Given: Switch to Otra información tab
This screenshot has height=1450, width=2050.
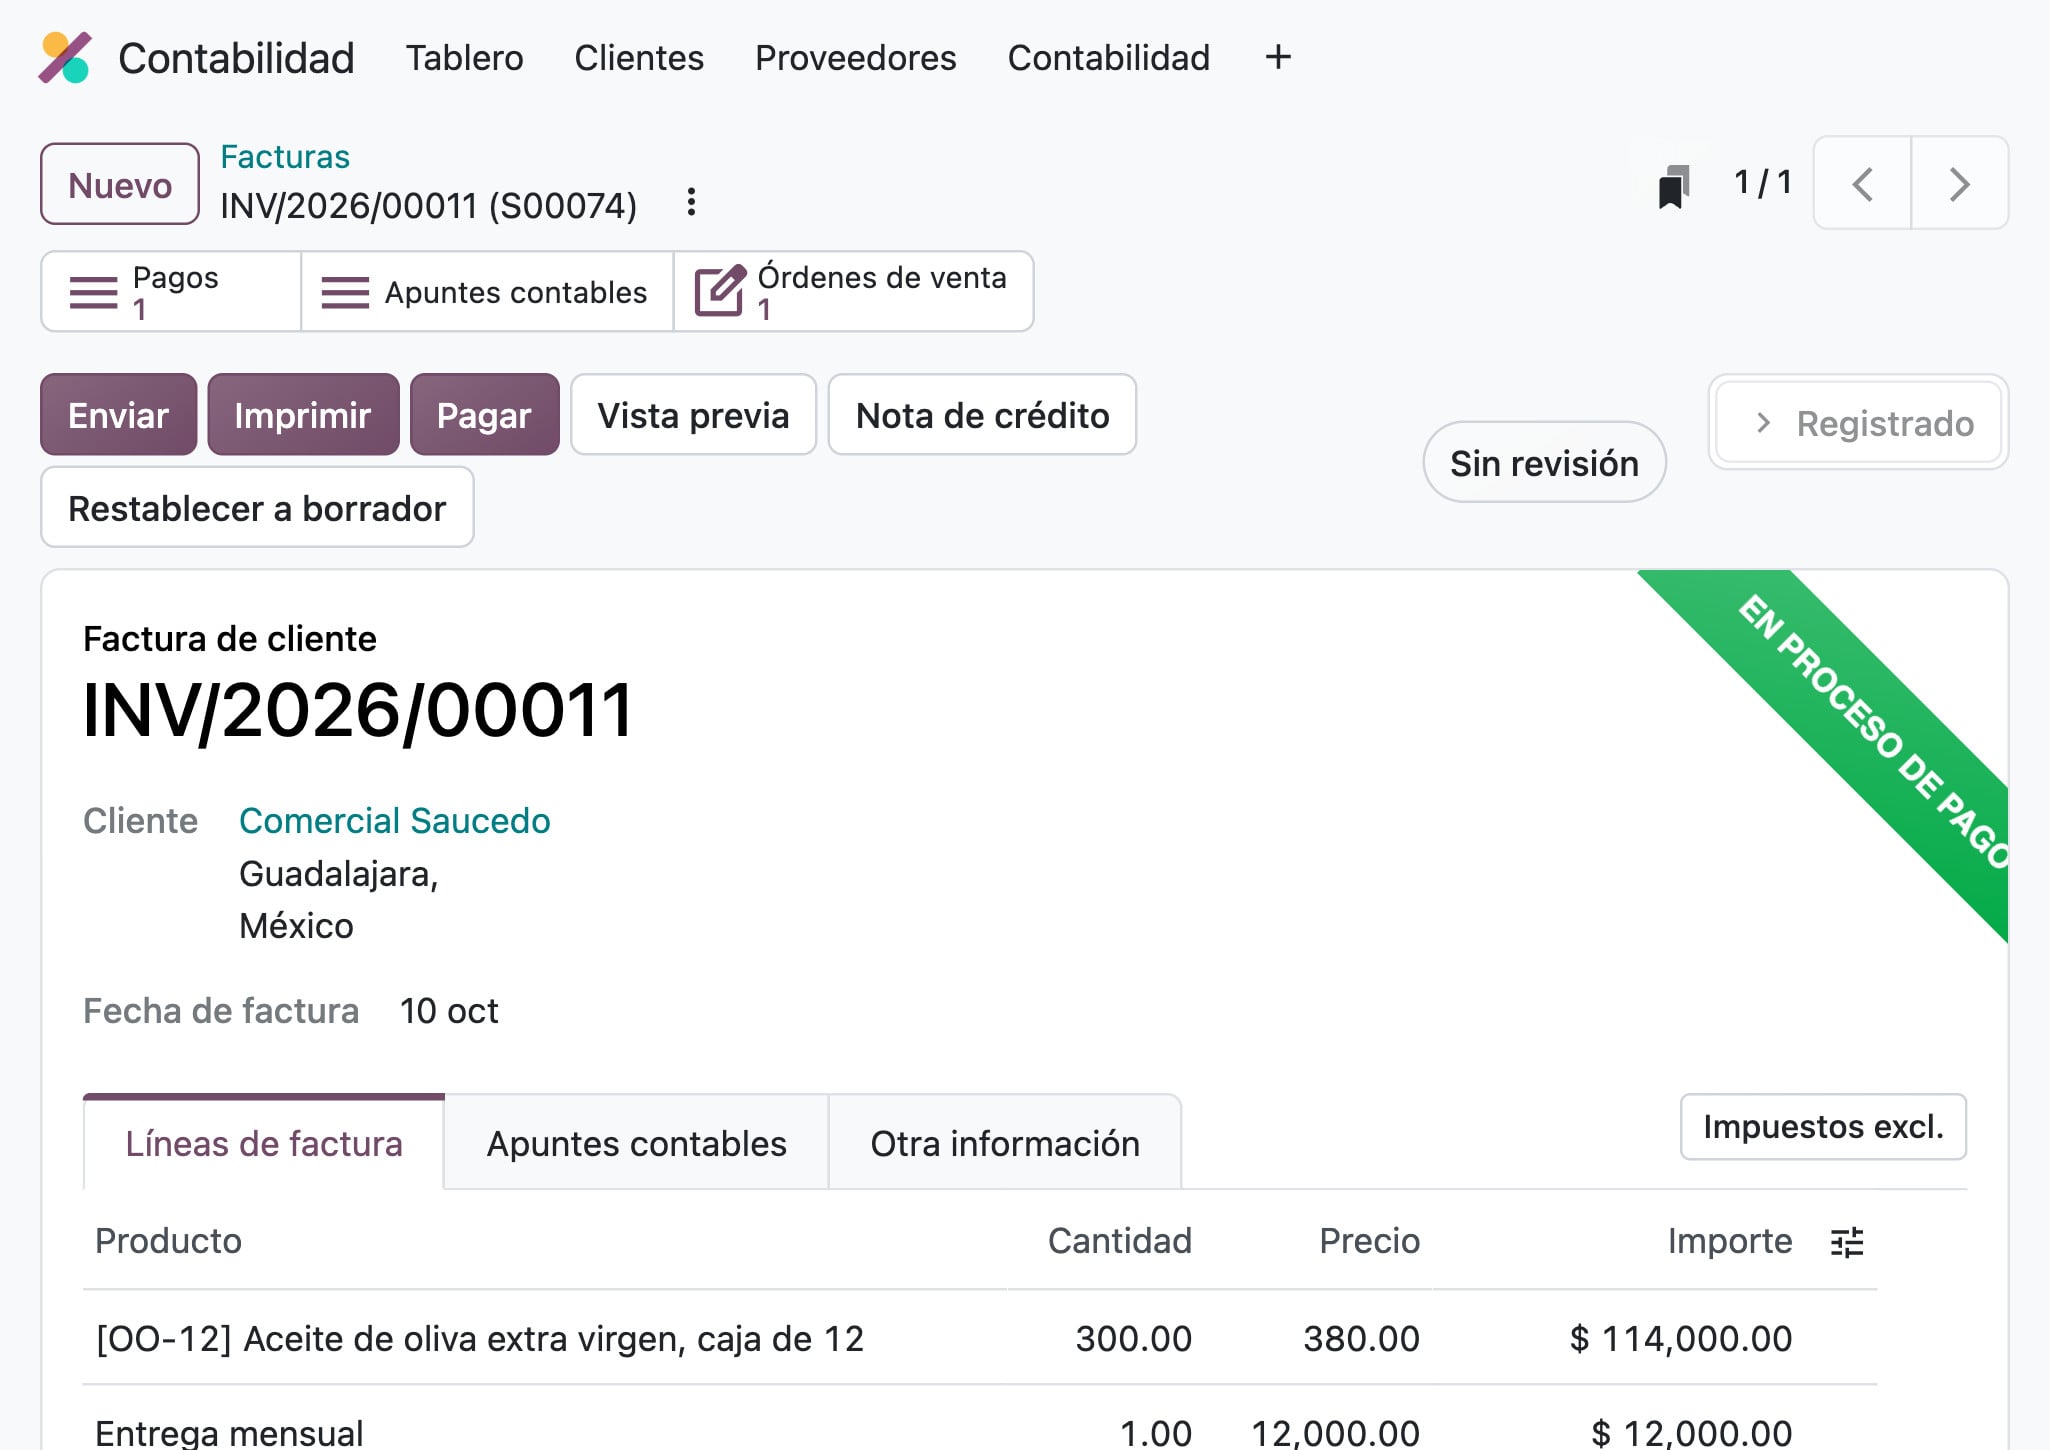Looking at the screenshot, I should [x=1005, y=1143].
